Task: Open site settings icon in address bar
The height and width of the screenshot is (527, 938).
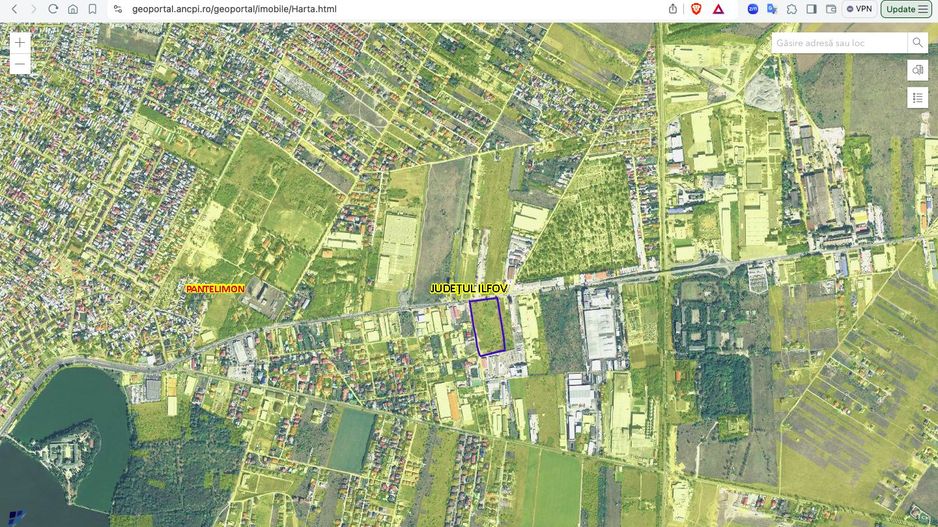Action: [x=118, y=9]
